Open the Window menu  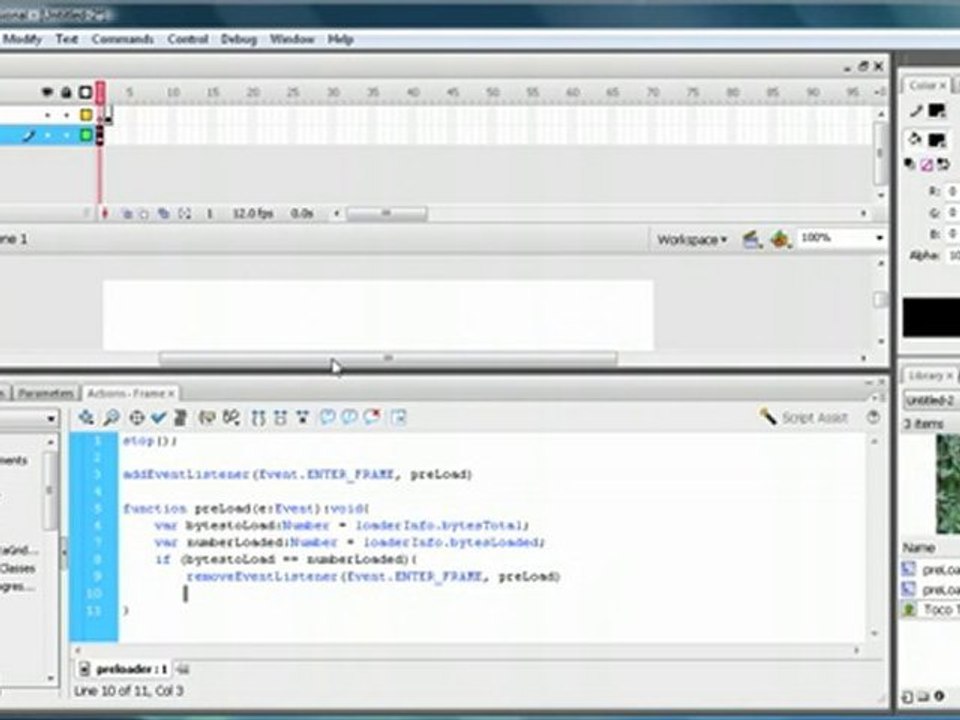(x=292, y=39)
